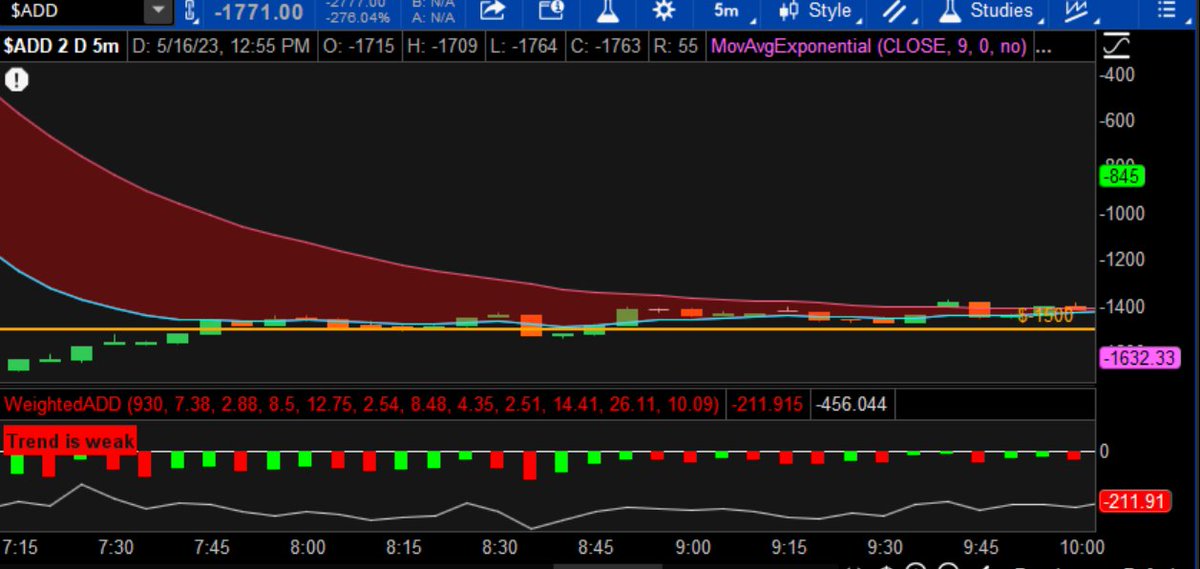
Task: Click the pink -1632.33 price bubble
Action: (x=1139, y=358)
